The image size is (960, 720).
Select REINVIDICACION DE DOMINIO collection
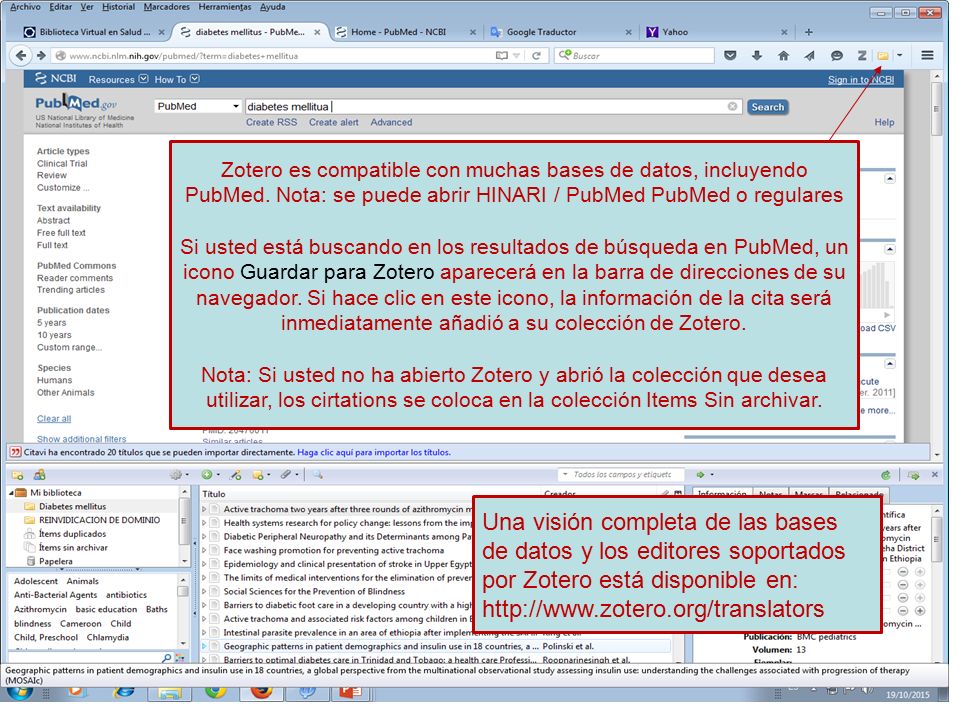[99, 520]
